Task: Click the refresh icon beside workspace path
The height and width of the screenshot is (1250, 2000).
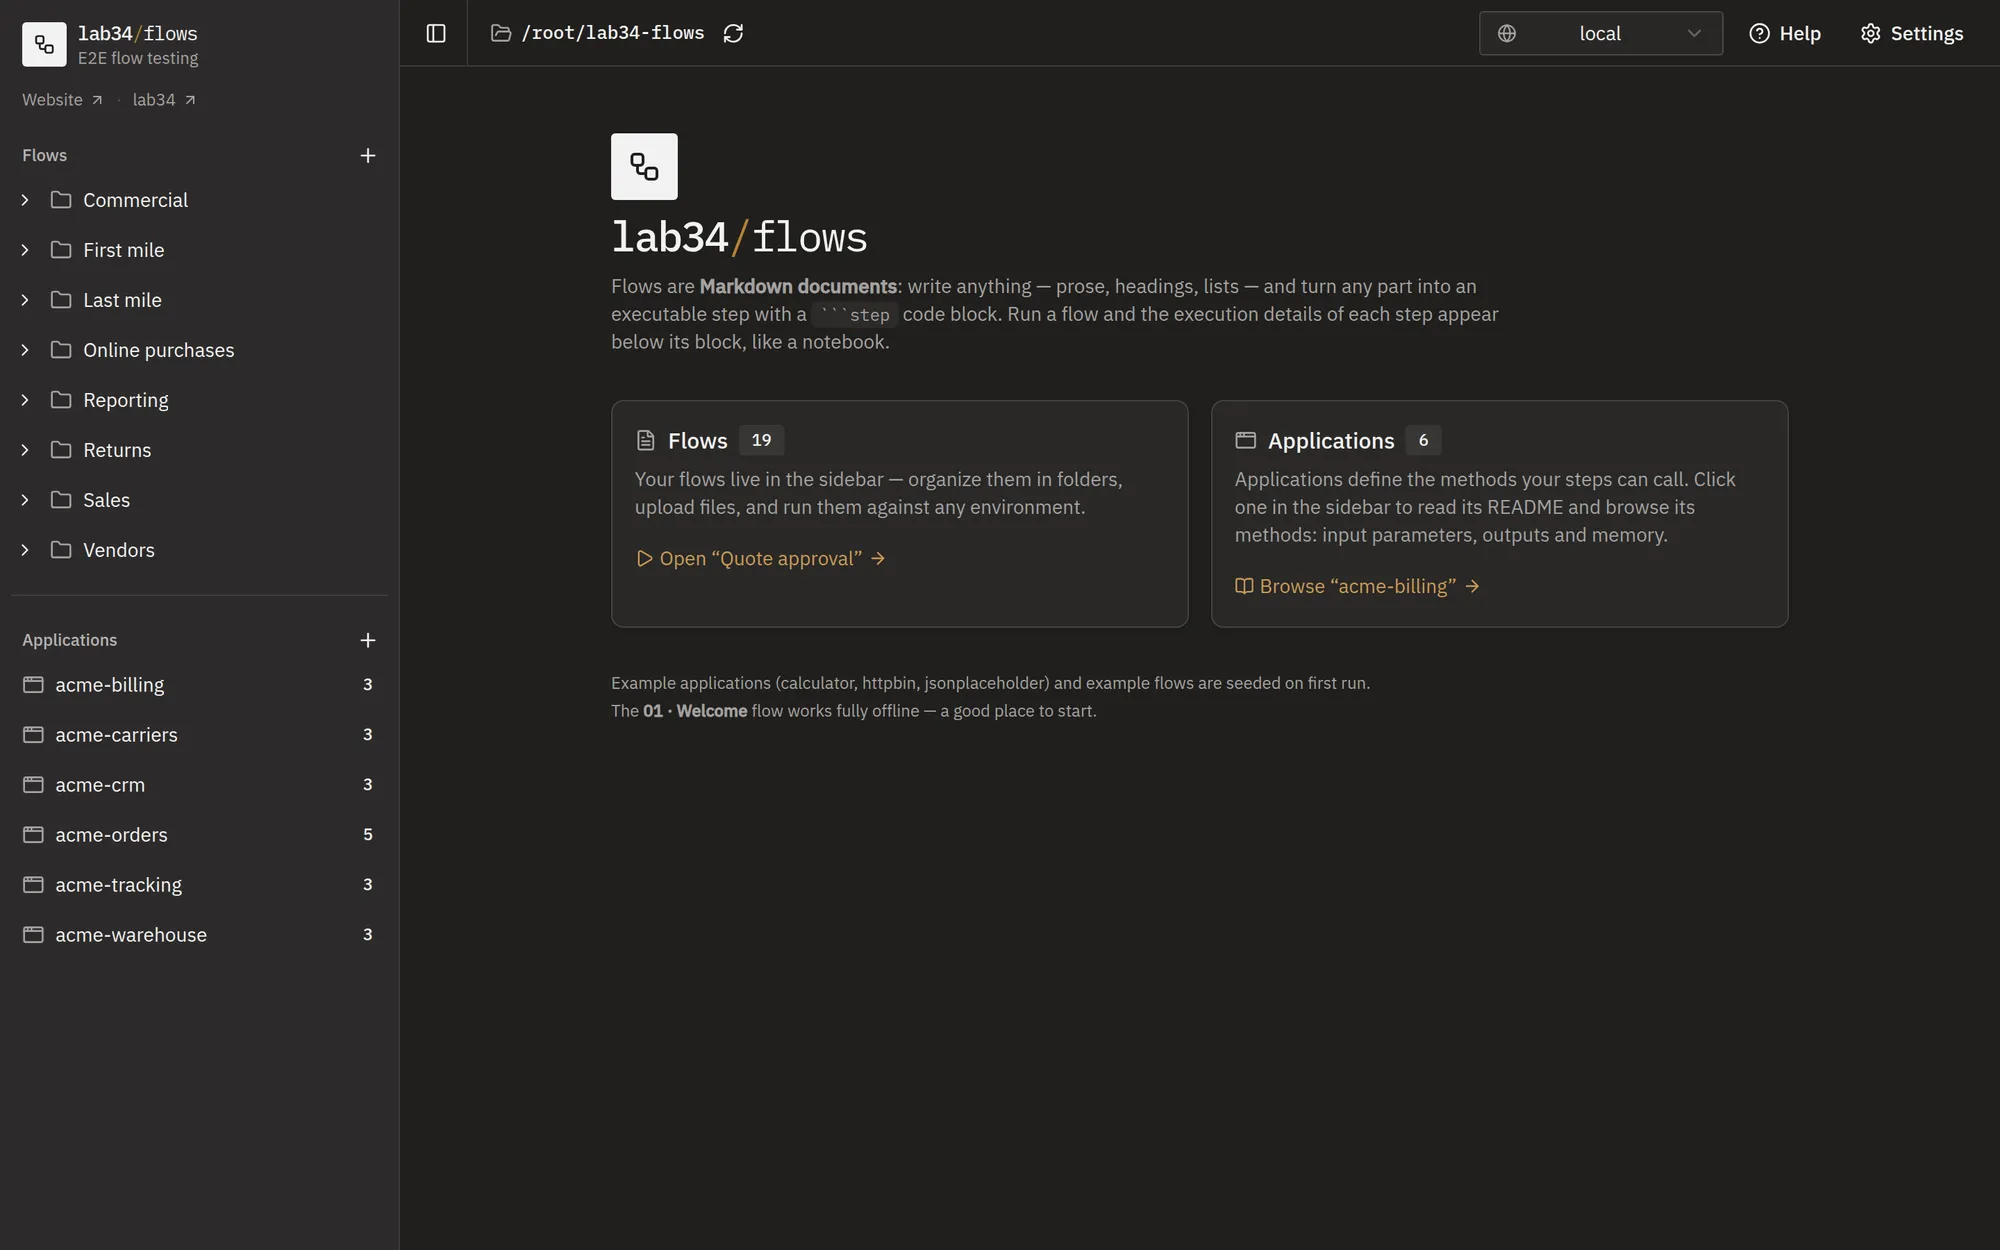Action: (x=733, y=33)
